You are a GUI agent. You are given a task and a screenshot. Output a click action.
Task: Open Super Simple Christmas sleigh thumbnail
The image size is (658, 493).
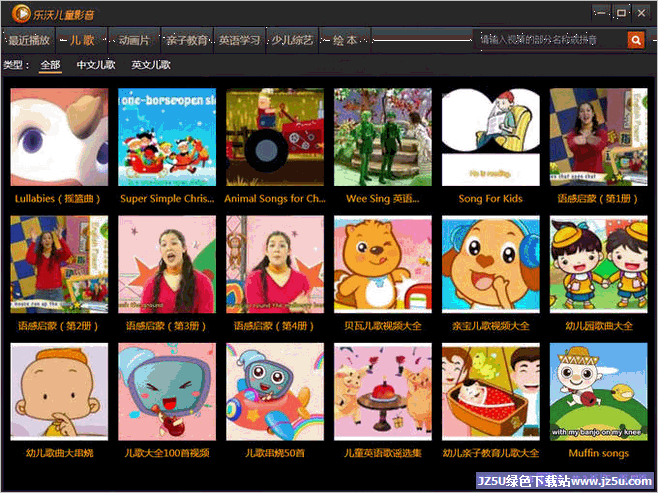pos(167,137)
